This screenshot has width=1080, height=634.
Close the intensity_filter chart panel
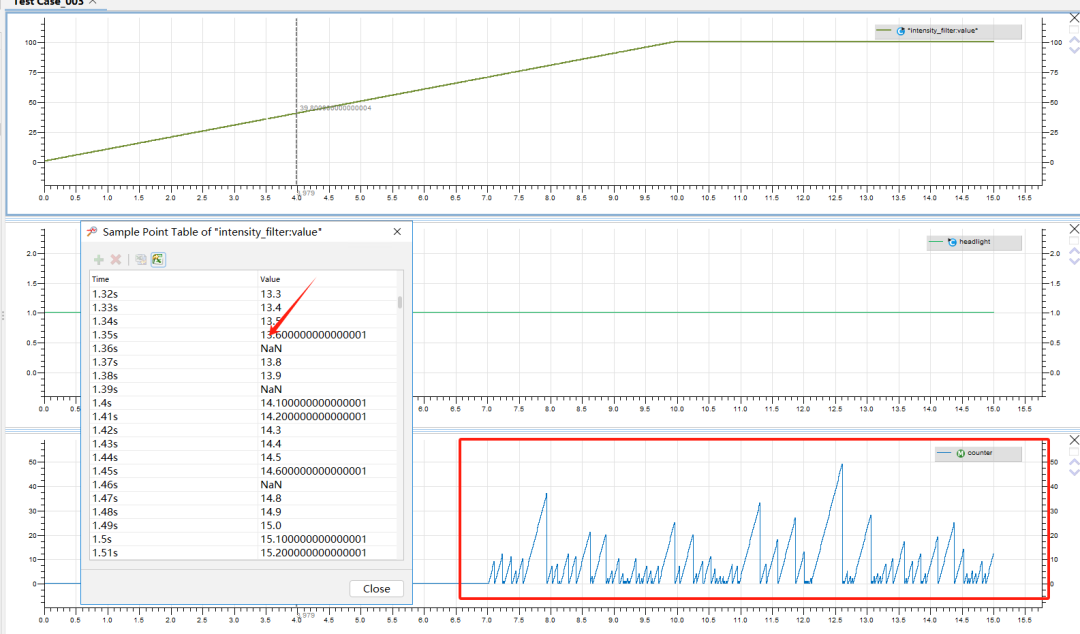tap(1074, 18)
